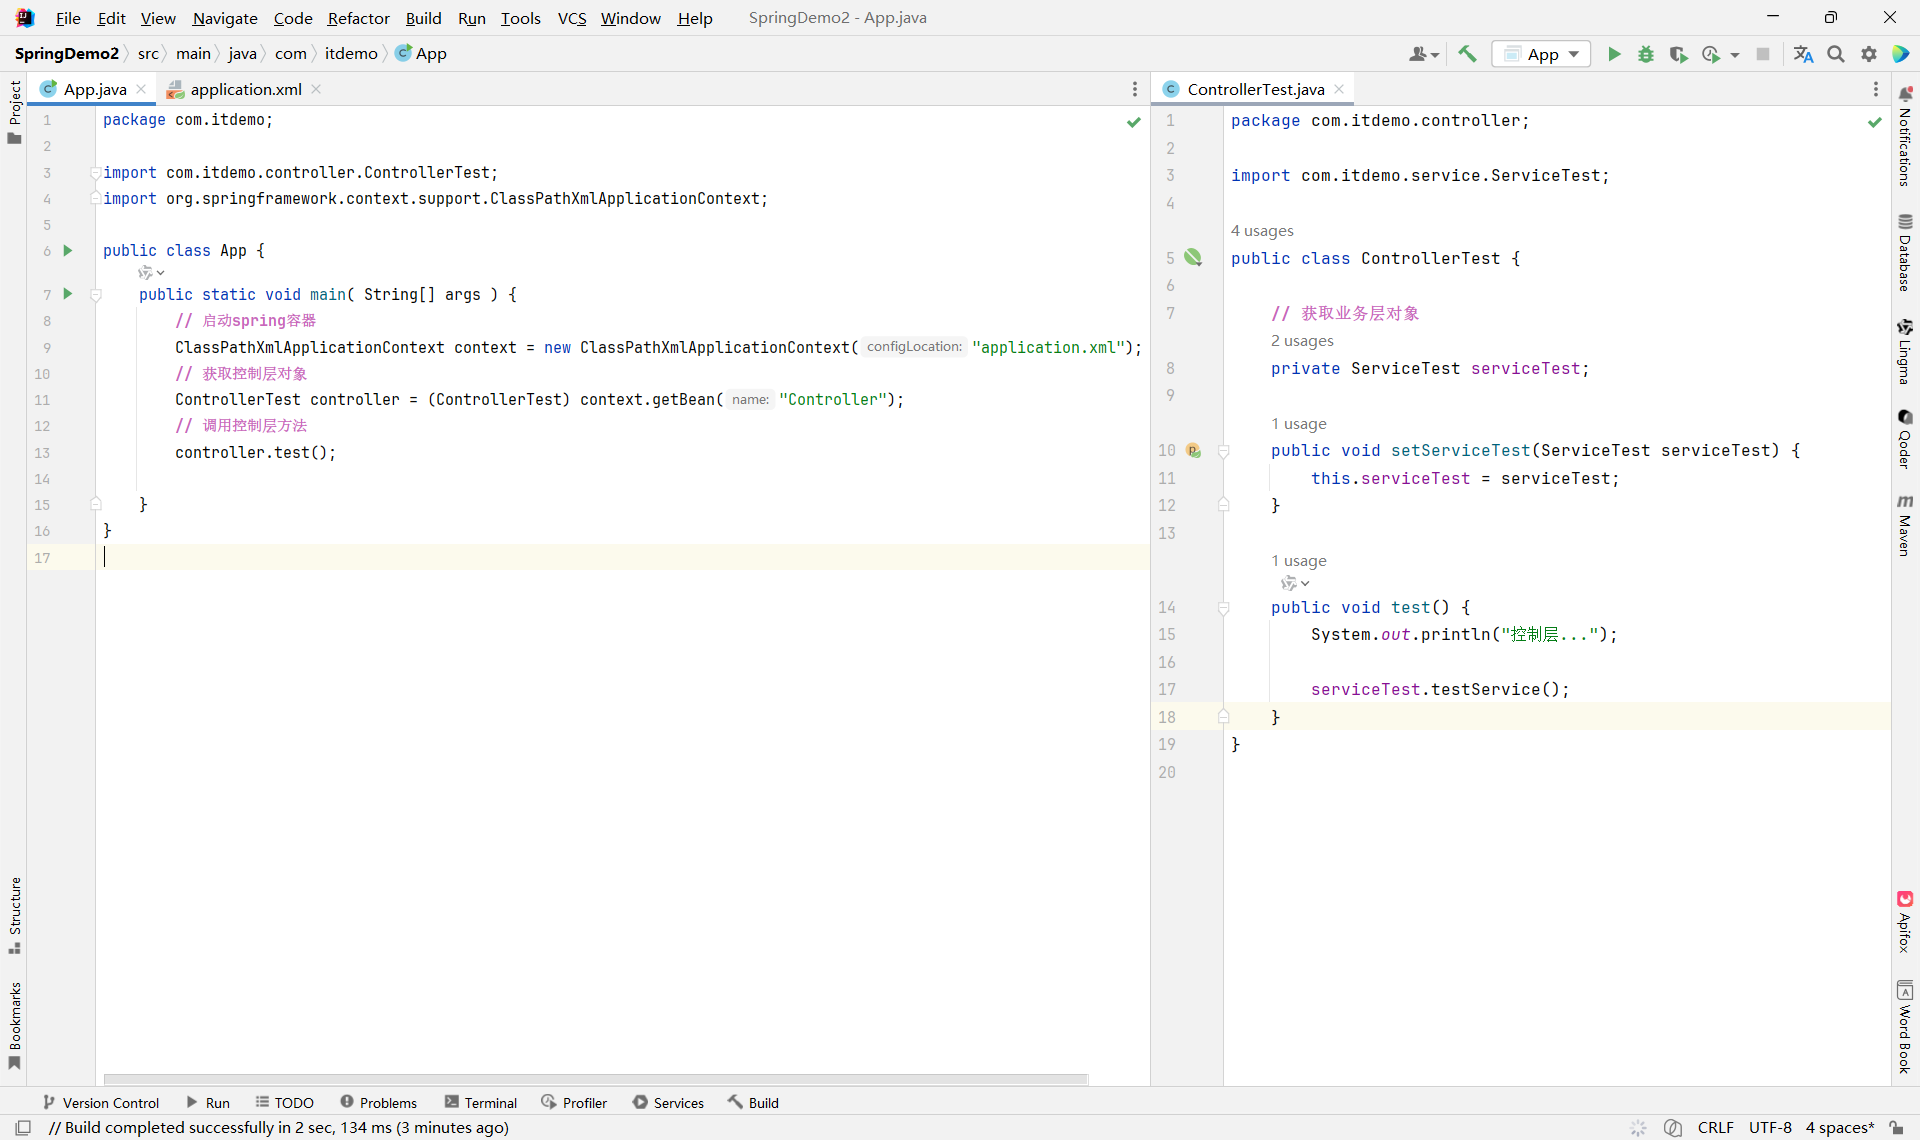Switch to the application.xml editor tab
Screen dimensions: 1920x1140
(x=245, y=89)
